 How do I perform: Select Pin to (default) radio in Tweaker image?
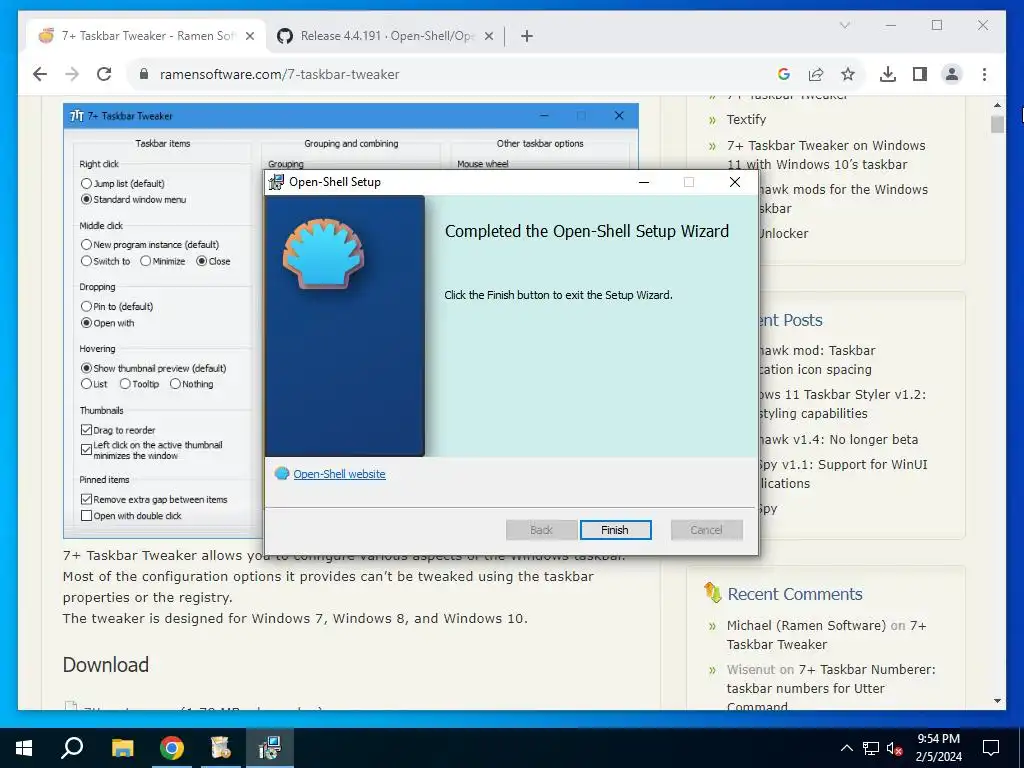point(86,306)
